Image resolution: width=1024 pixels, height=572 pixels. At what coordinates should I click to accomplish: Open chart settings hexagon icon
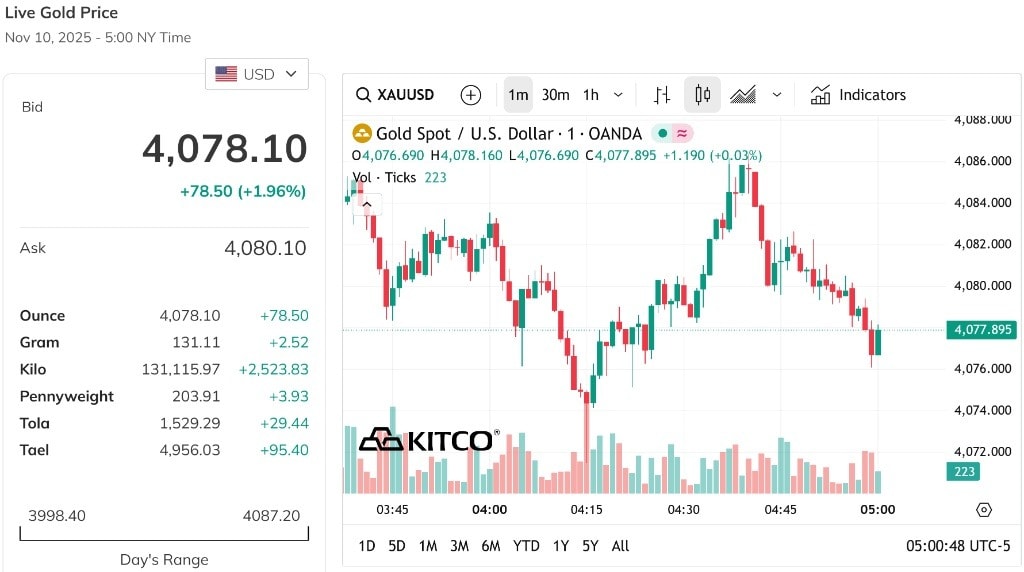click(984, 510)
